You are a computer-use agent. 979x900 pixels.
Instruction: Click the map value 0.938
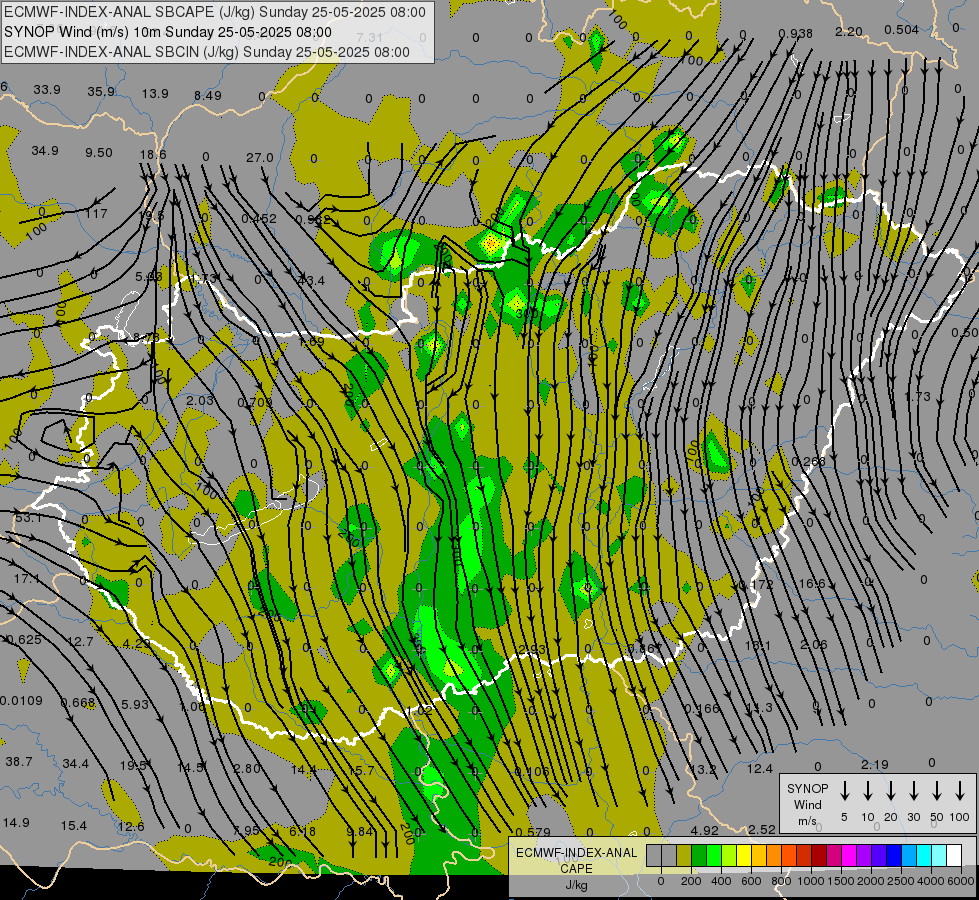795,34
